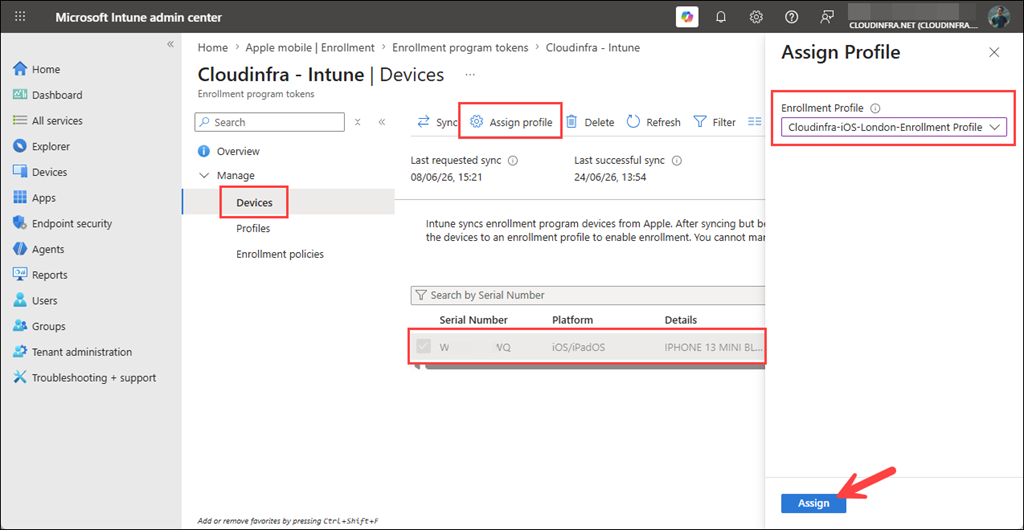This screenshot has height=530, width=1024.
Task: Collapse the Manage section
Action: pos(204,176)
